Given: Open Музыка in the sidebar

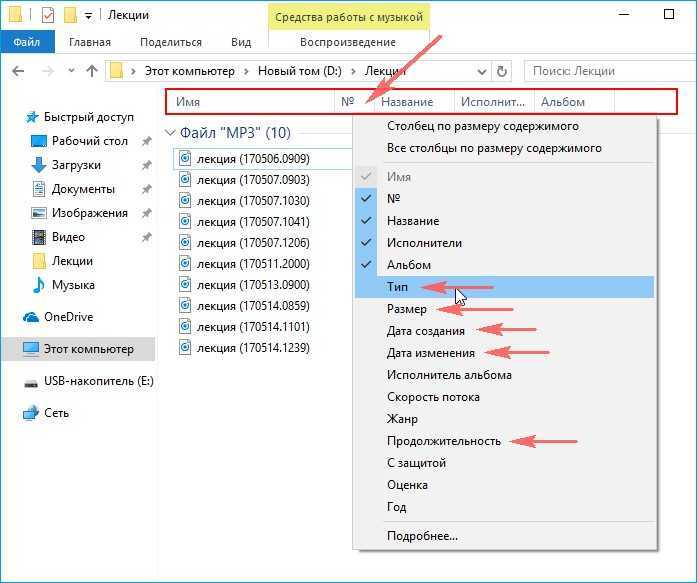Looking at the screenshot, I should pos(64,285).
